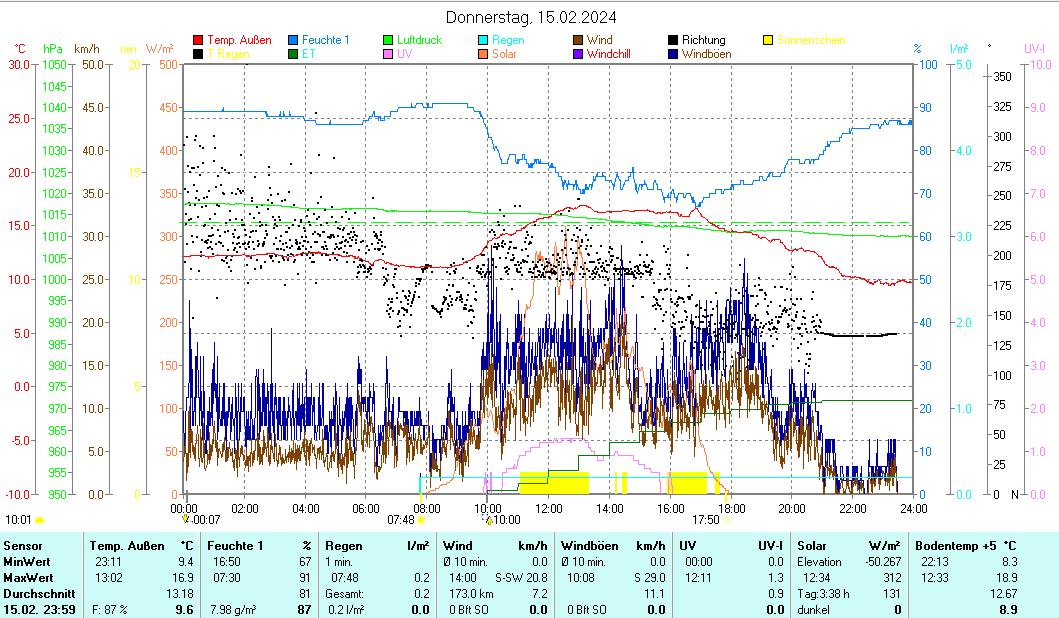1059x618 pixels.
Task: Click the dark green ET legend square
Action: pos(294,54)
